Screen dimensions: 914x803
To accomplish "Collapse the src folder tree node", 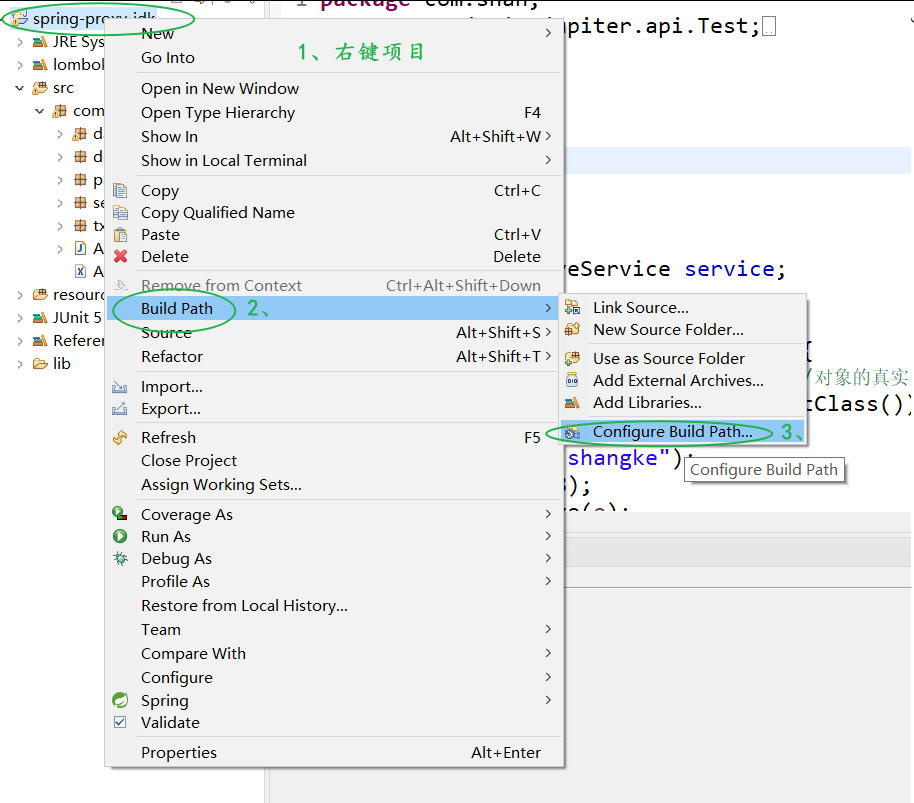I will tap(20, 88).
